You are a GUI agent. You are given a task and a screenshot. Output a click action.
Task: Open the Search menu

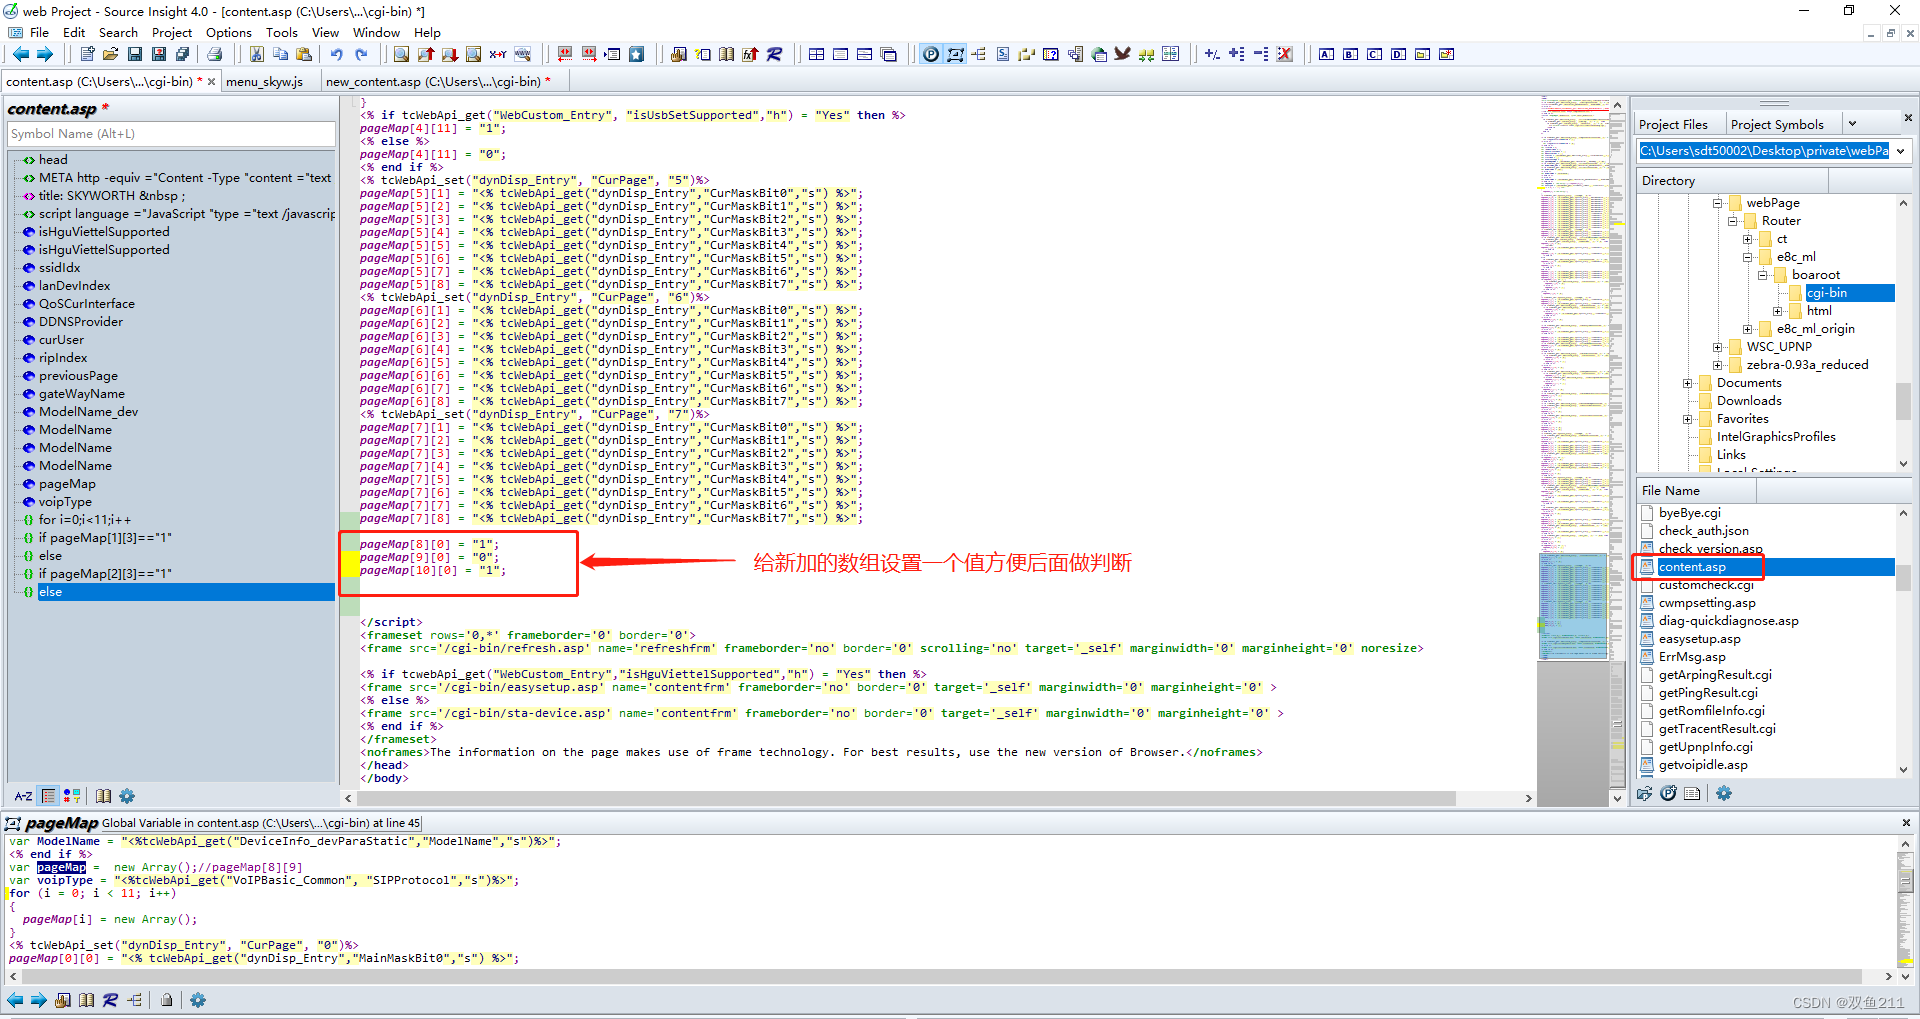(x=118, y=32)
